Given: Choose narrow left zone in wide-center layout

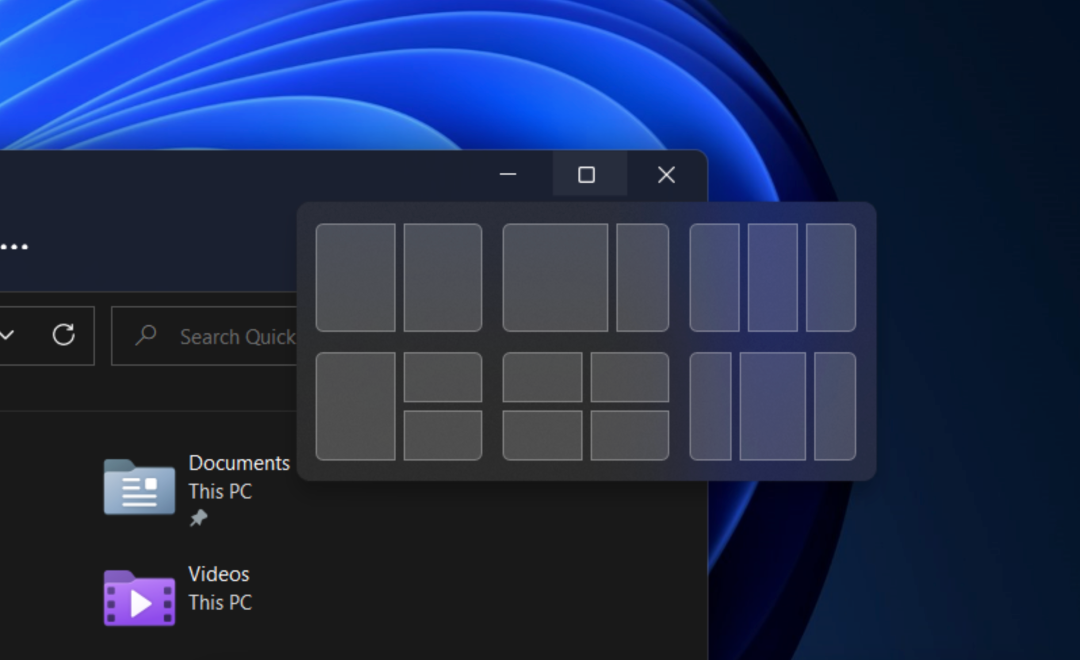Looking at the screenshot, I should coord(710,406).
